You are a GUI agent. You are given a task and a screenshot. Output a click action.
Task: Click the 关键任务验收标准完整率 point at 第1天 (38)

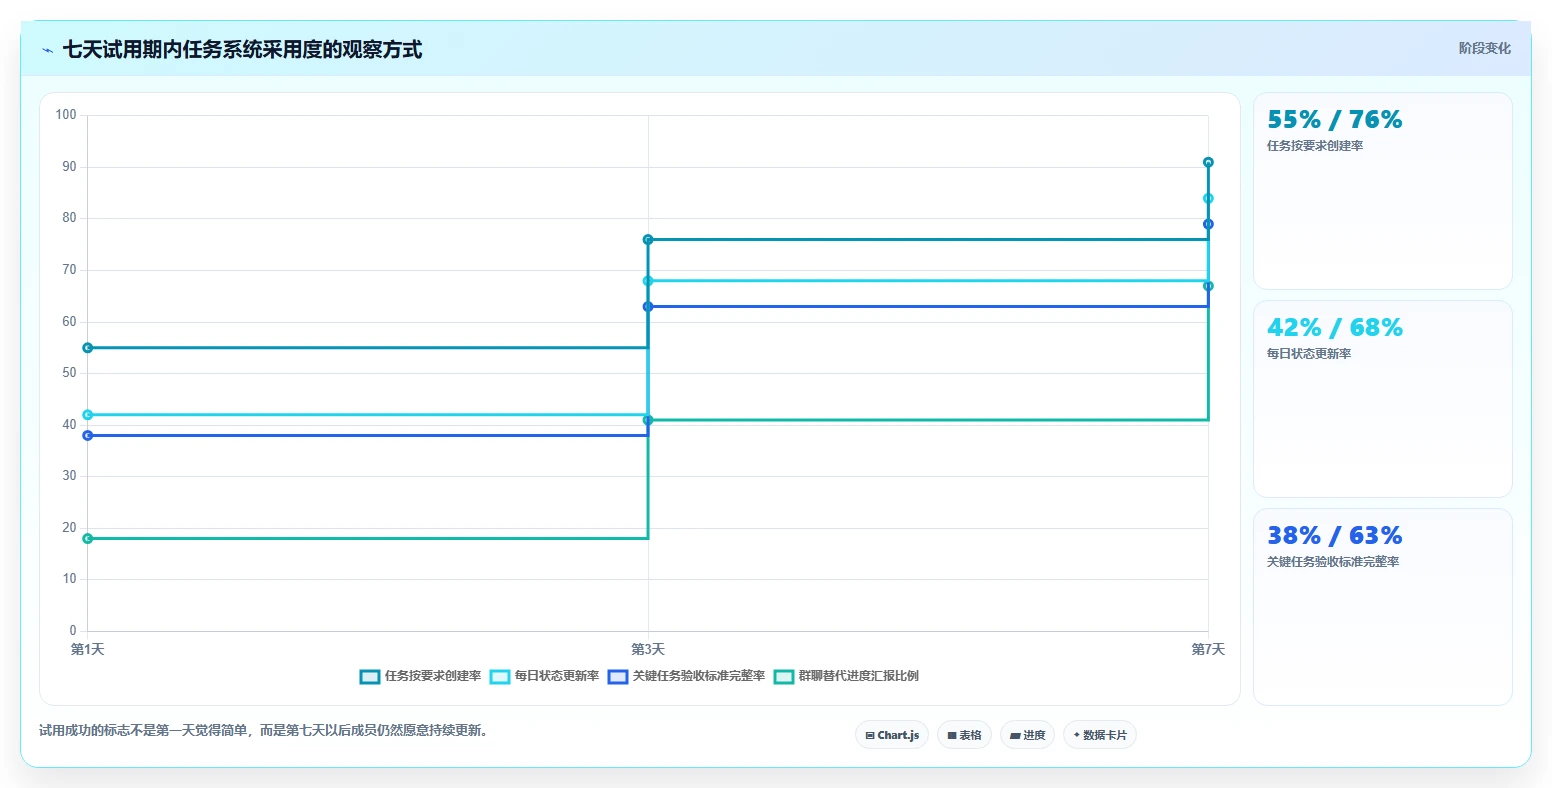point(88,435)
